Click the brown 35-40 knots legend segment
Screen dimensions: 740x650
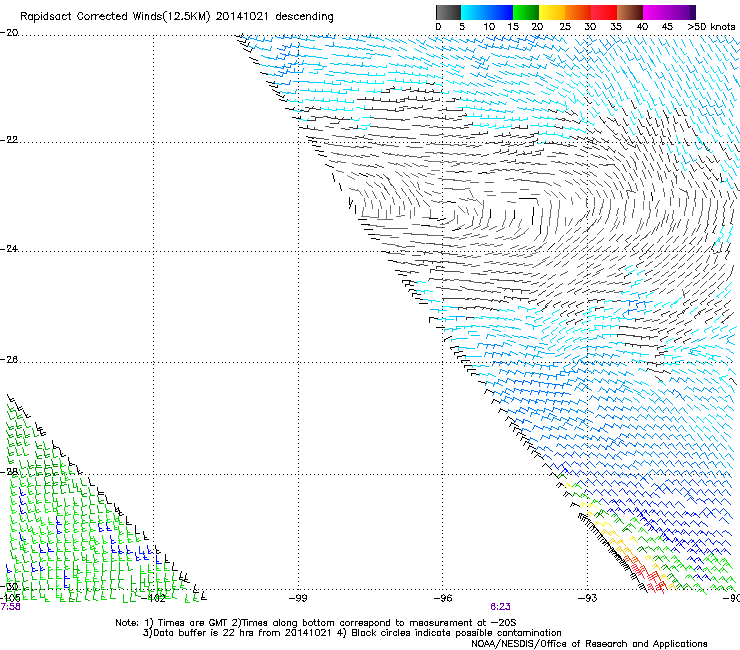[630, 12]
